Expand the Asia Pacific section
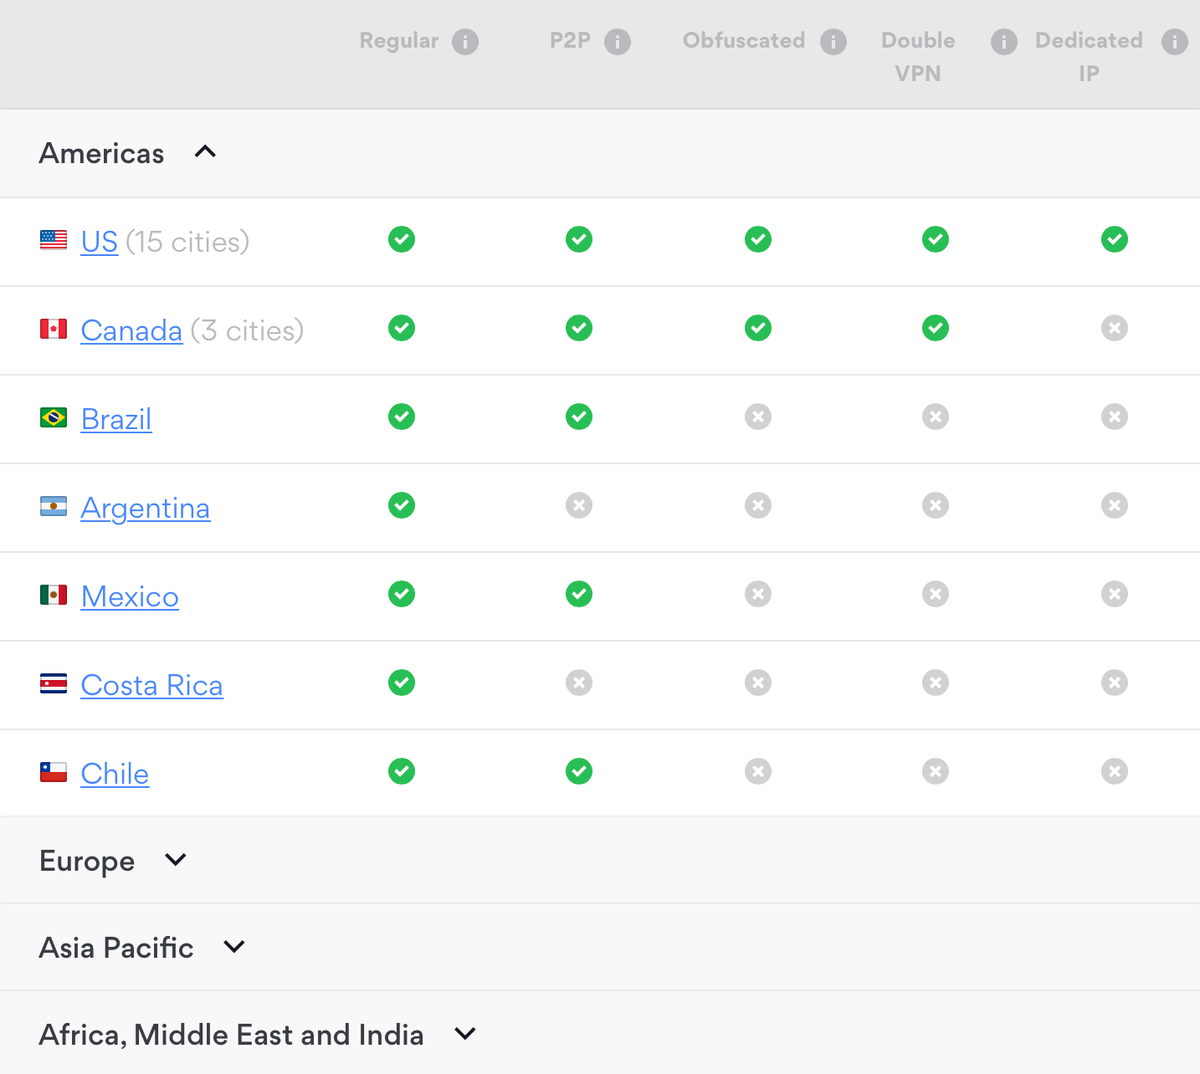1200x1074 pixels. tap(233, 946)
